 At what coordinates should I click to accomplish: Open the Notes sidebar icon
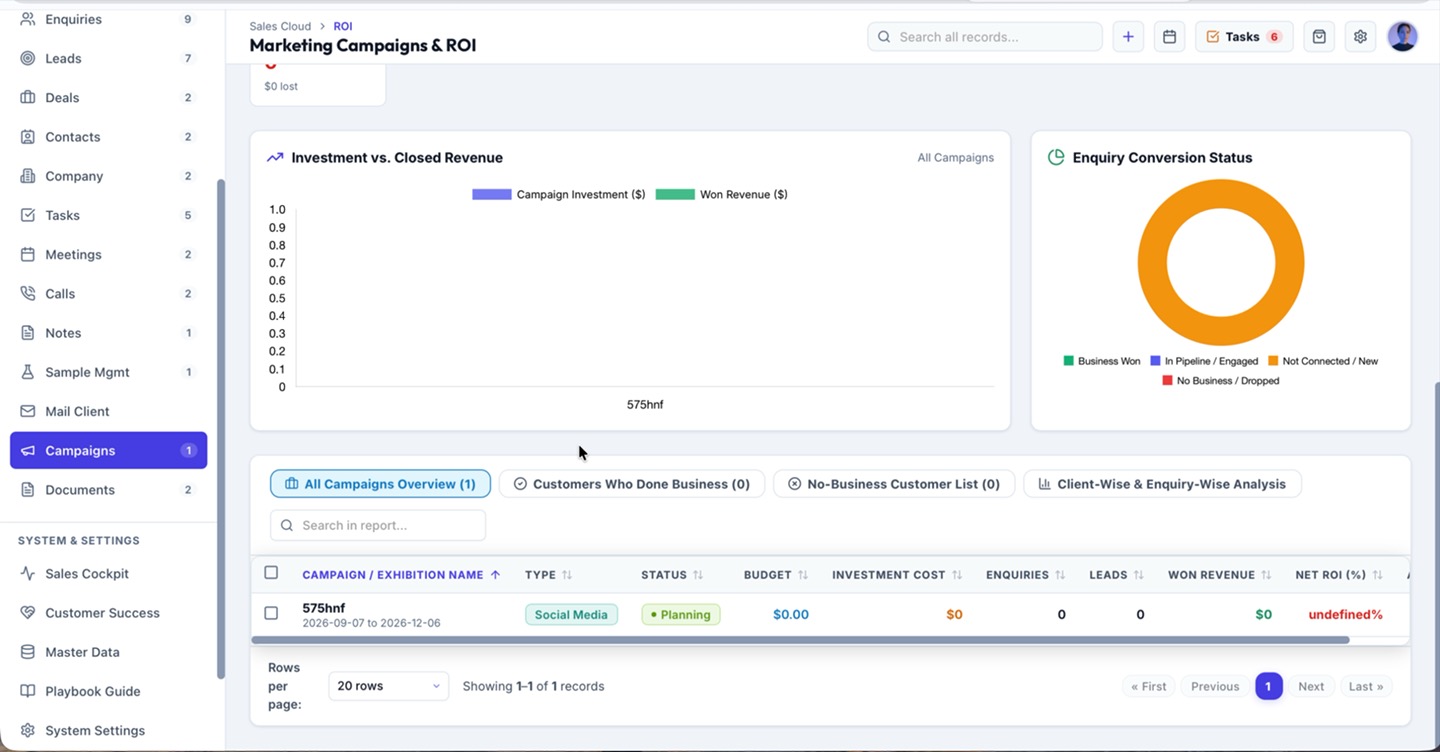28,333
